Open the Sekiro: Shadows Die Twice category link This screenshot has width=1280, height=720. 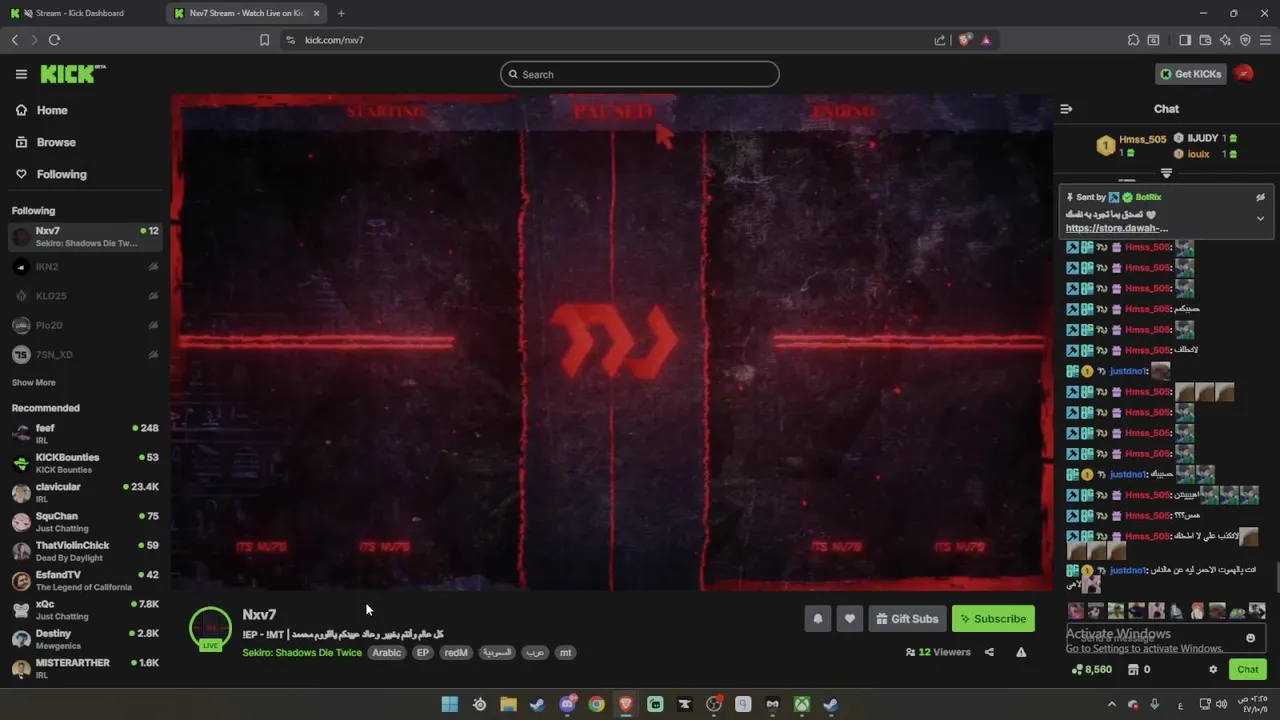[x=302, y=653]
